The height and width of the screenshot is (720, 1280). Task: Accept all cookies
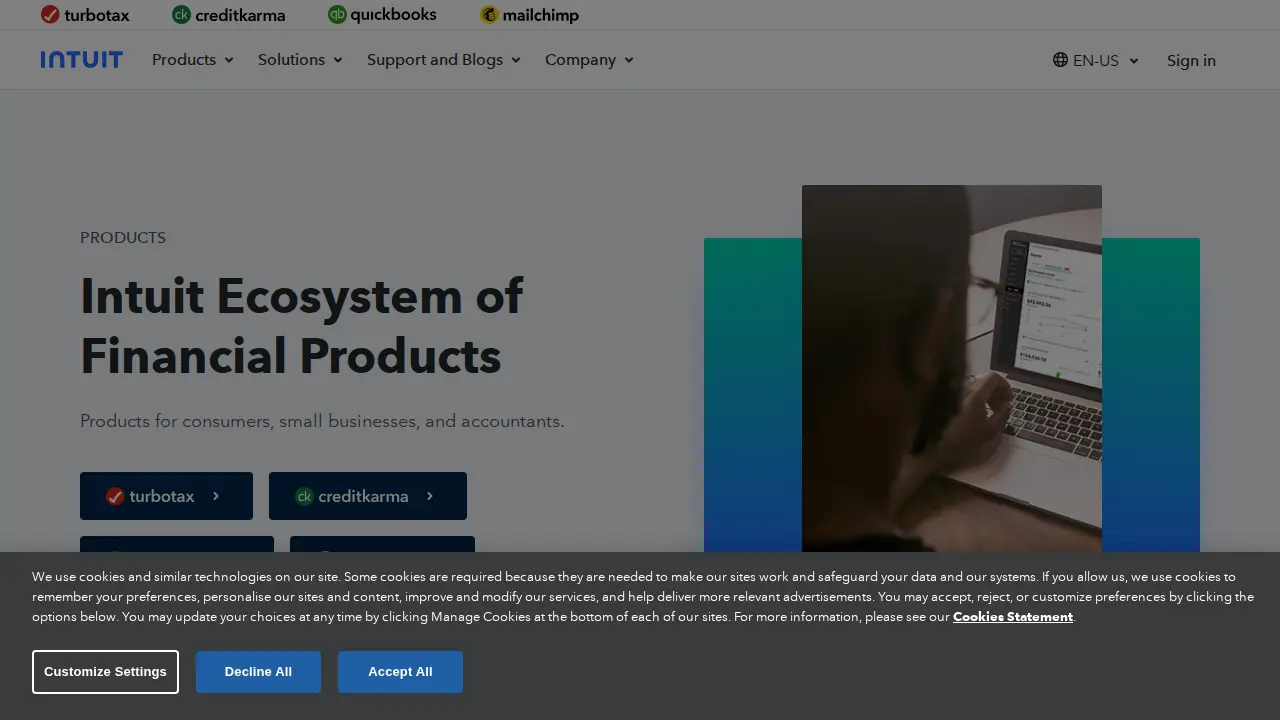tap(400, 672)
